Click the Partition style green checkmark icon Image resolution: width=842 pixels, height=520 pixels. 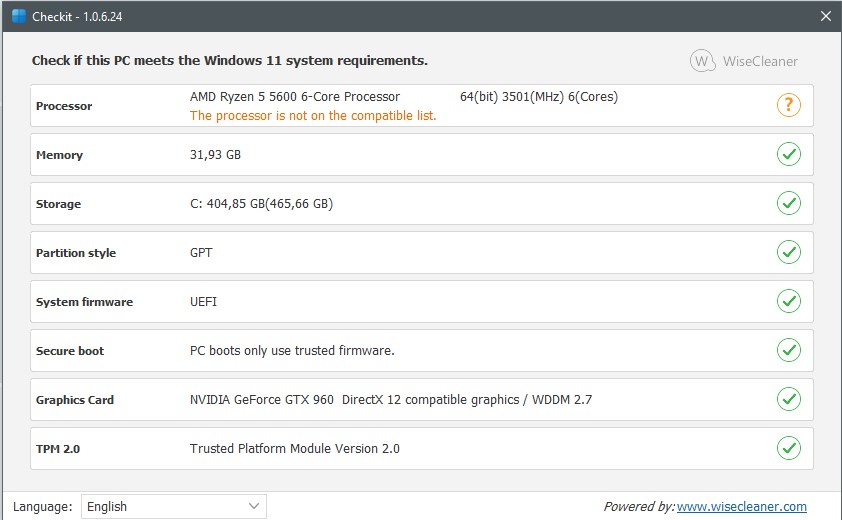(789, 252)
